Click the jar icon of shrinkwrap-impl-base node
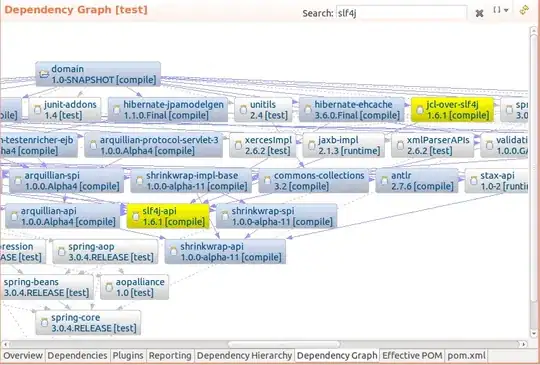540x365 pixels. [139, 181]
